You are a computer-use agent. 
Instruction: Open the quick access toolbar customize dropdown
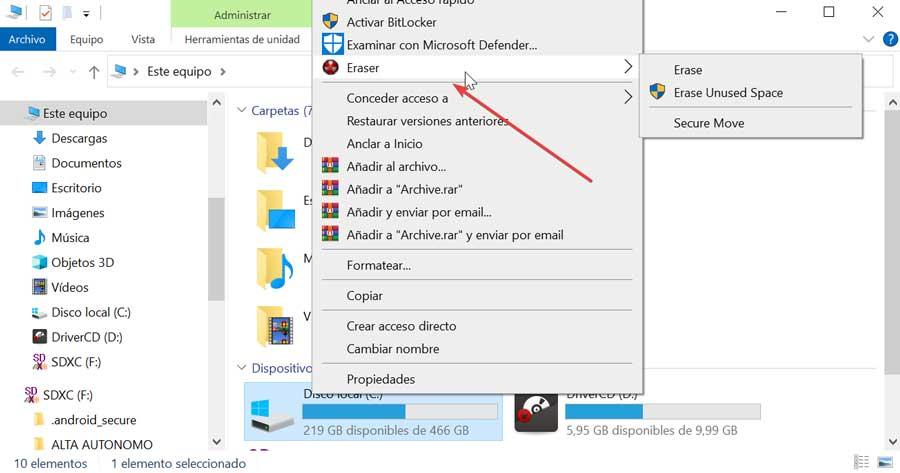coord(86,14)
